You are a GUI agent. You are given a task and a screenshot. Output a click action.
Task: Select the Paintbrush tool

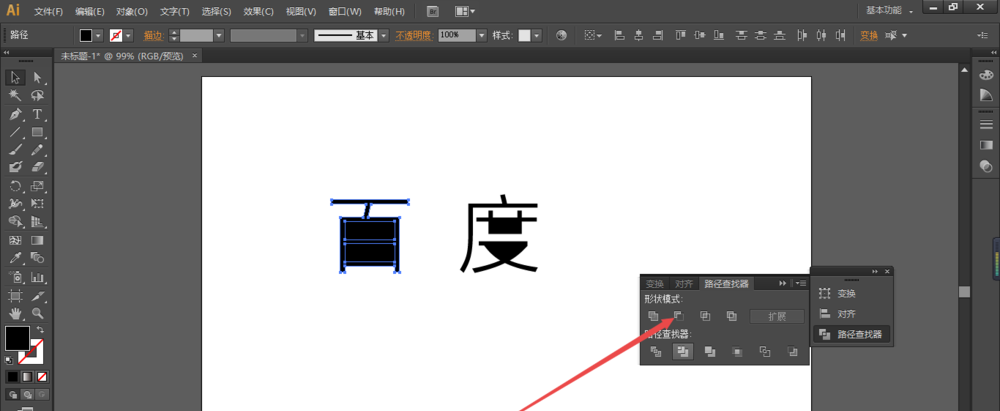click(x=16, y=149)
